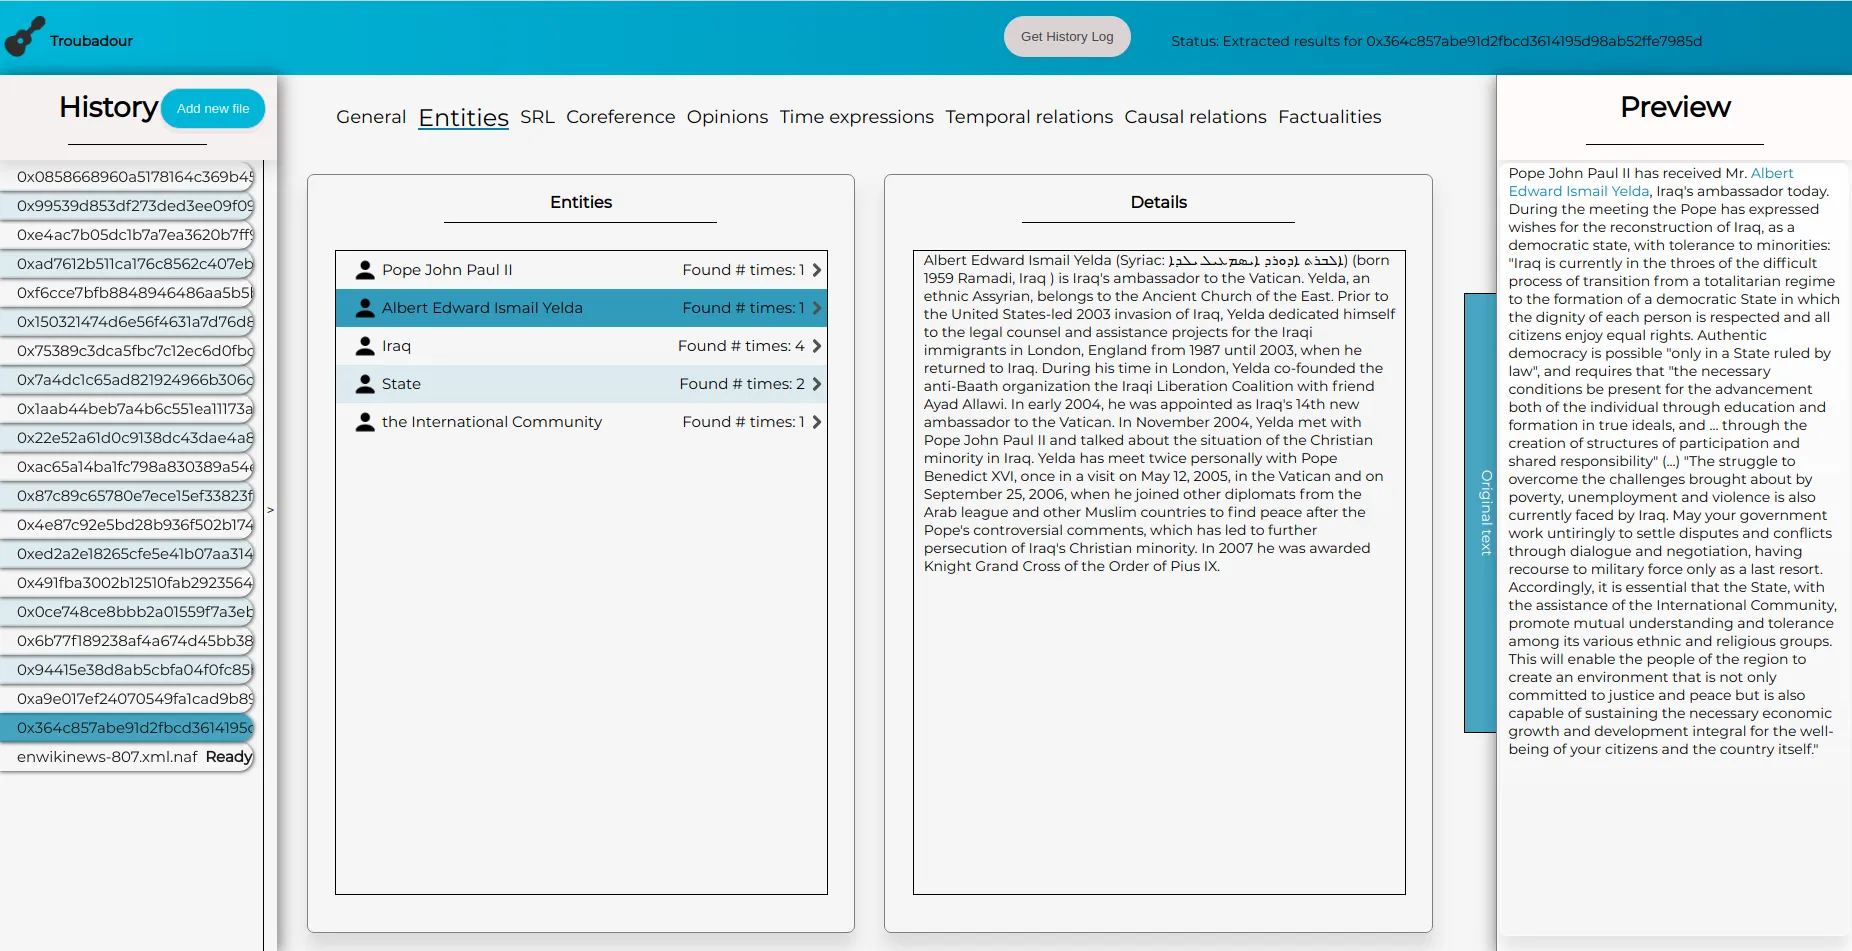Expand details chevron for Pope John Paul II
Screen dimensions: 1852x951
(x=817, y=269)
